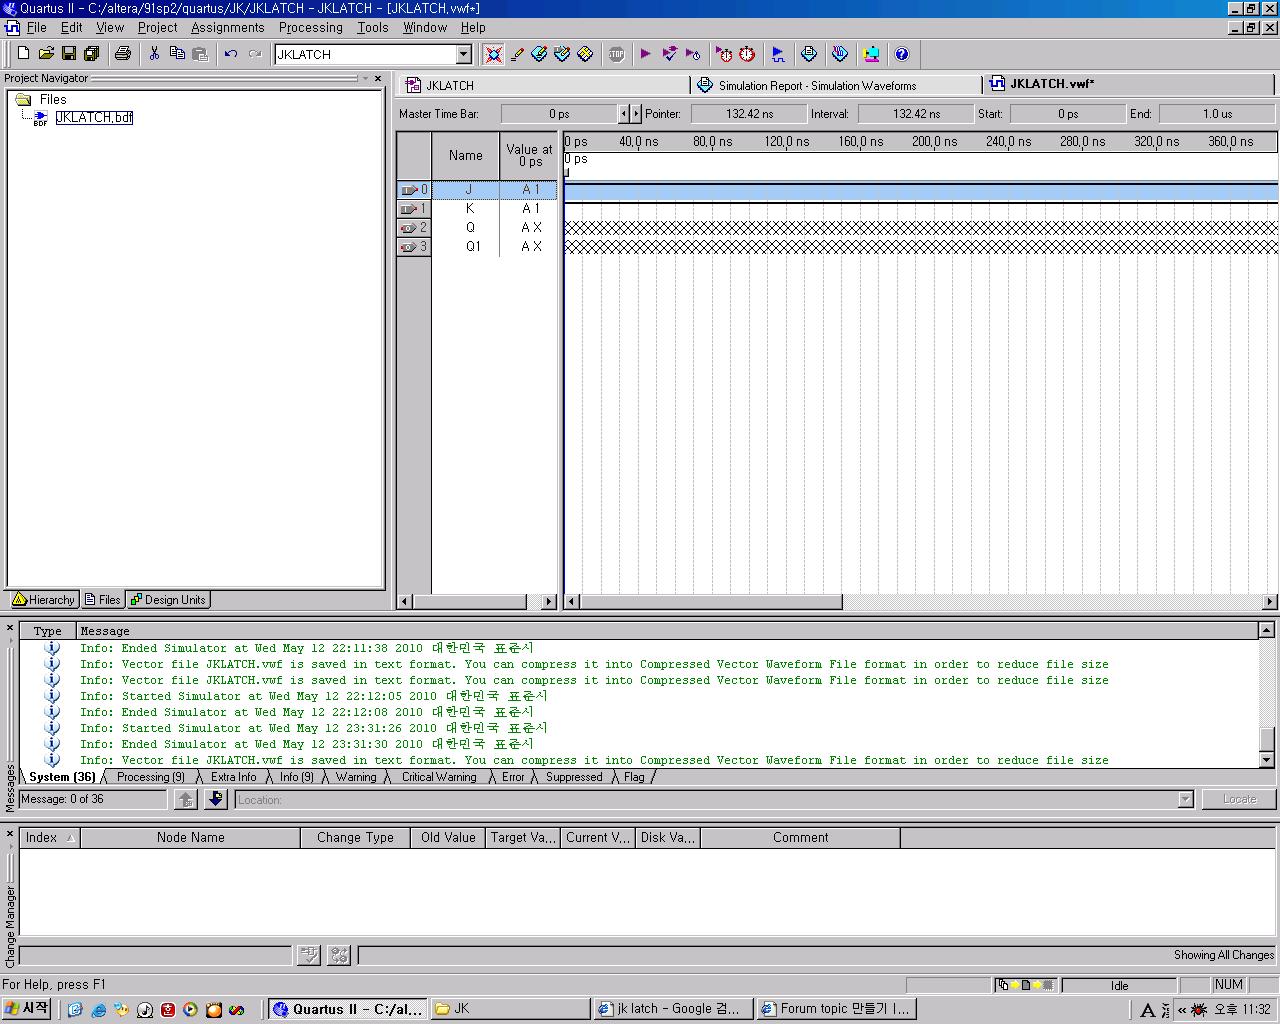Step Master Time Bar to next transition
This screenshot has height=1024, width=1280.
[x=637, y=114]
